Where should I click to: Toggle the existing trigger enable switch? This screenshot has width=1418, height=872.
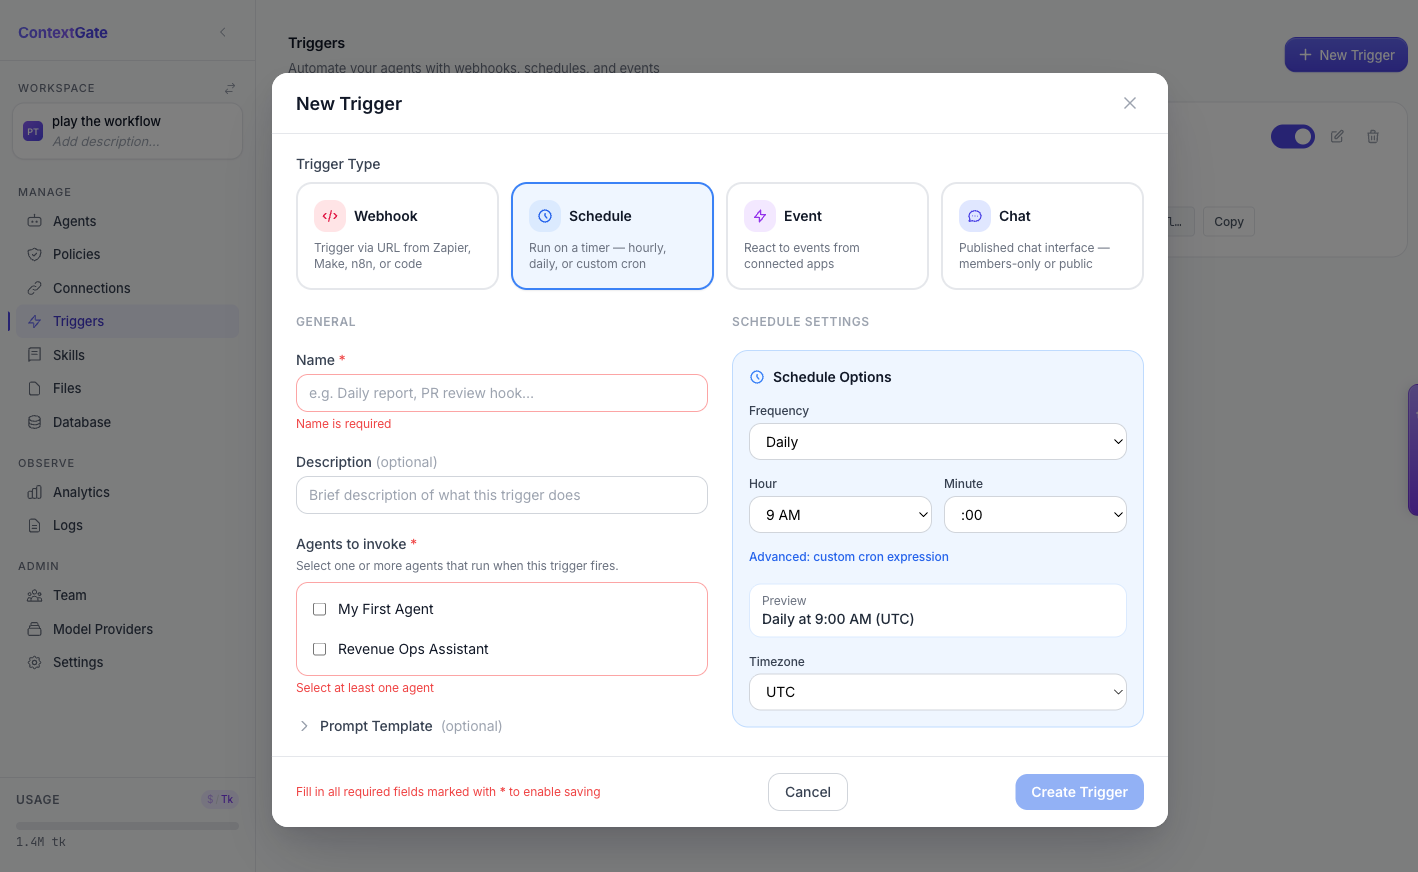pos(1292,136)
